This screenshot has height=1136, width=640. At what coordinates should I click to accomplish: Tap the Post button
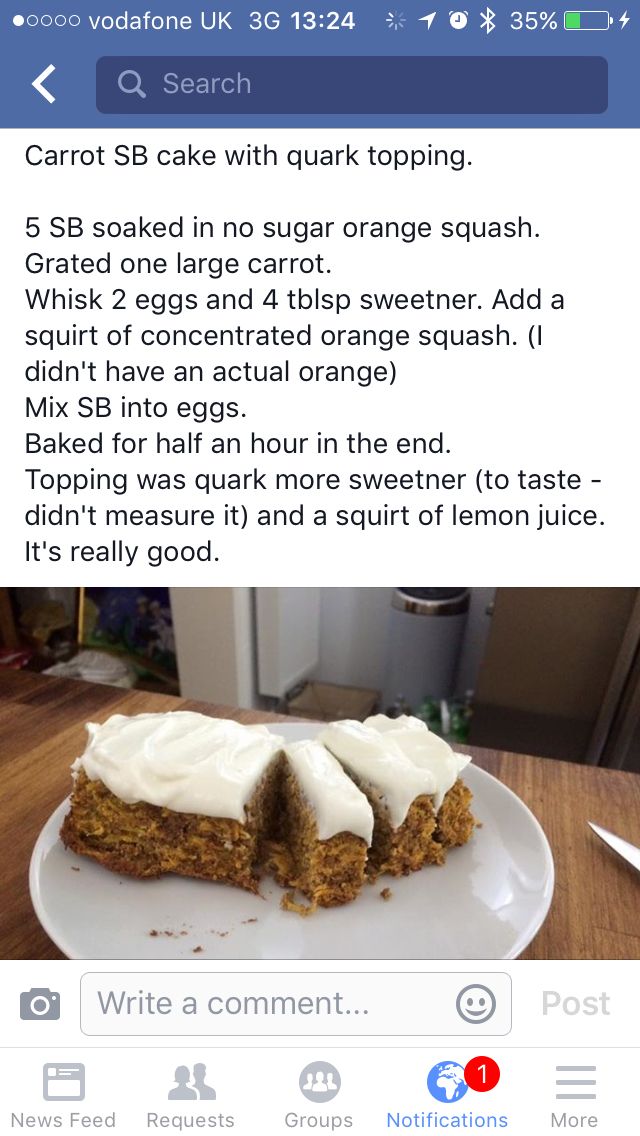coord(575,1003)
